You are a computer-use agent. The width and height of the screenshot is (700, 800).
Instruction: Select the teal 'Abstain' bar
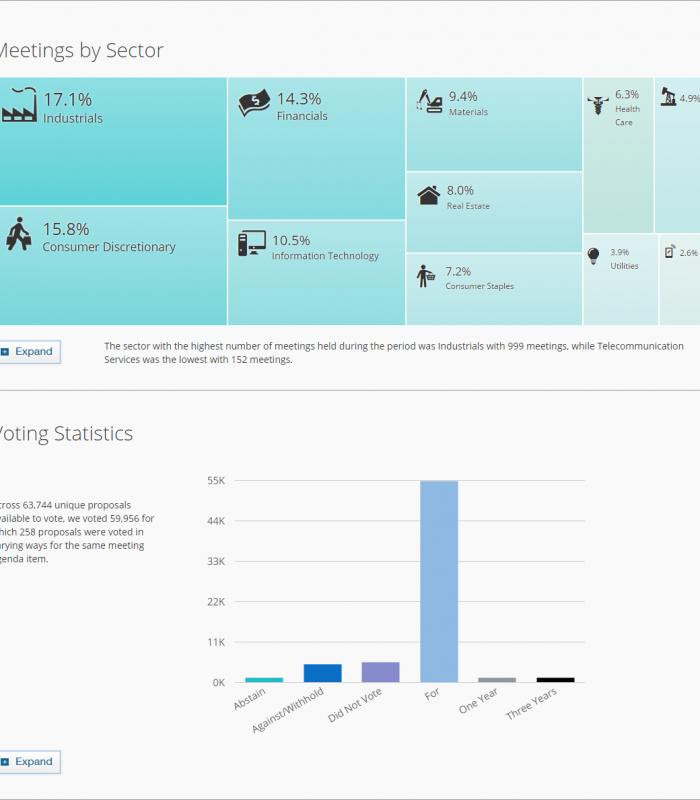264,680
